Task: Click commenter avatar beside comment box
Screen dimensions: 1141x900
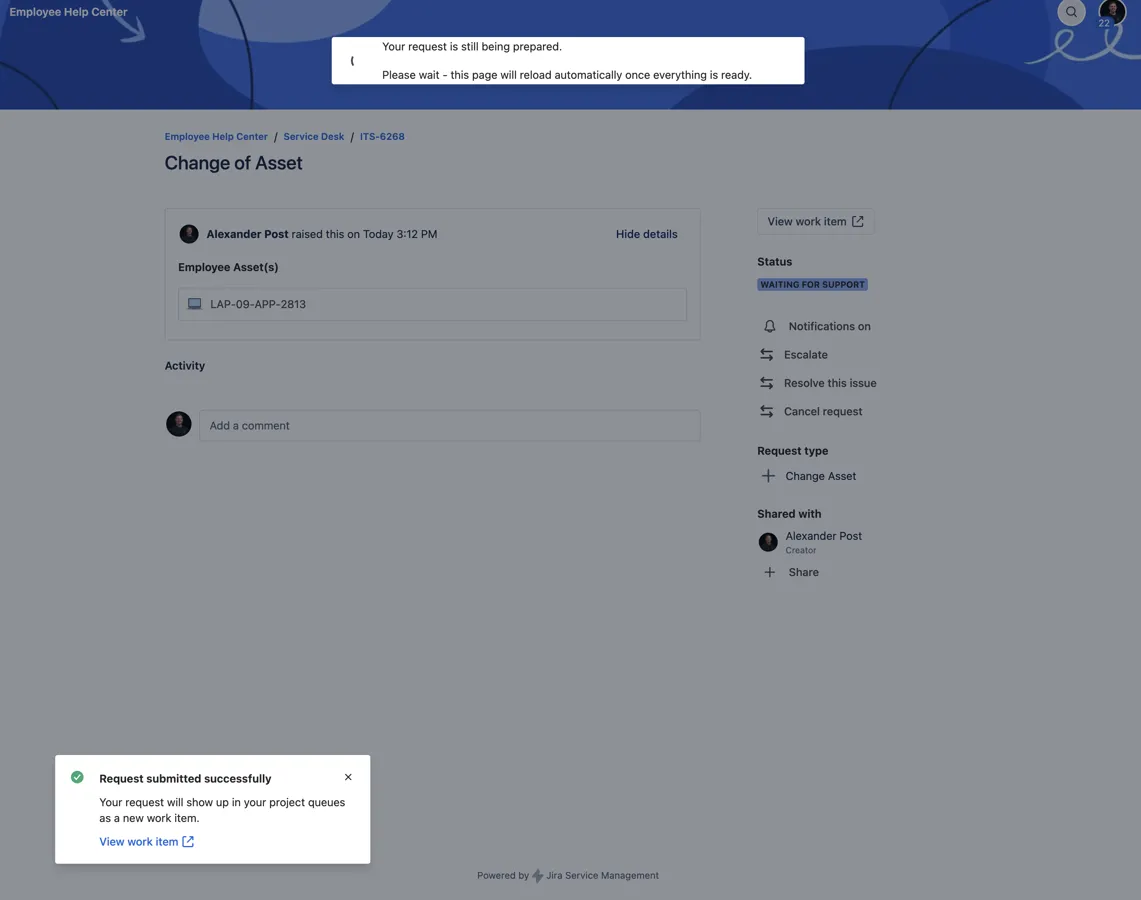Action: pos(179,424)
